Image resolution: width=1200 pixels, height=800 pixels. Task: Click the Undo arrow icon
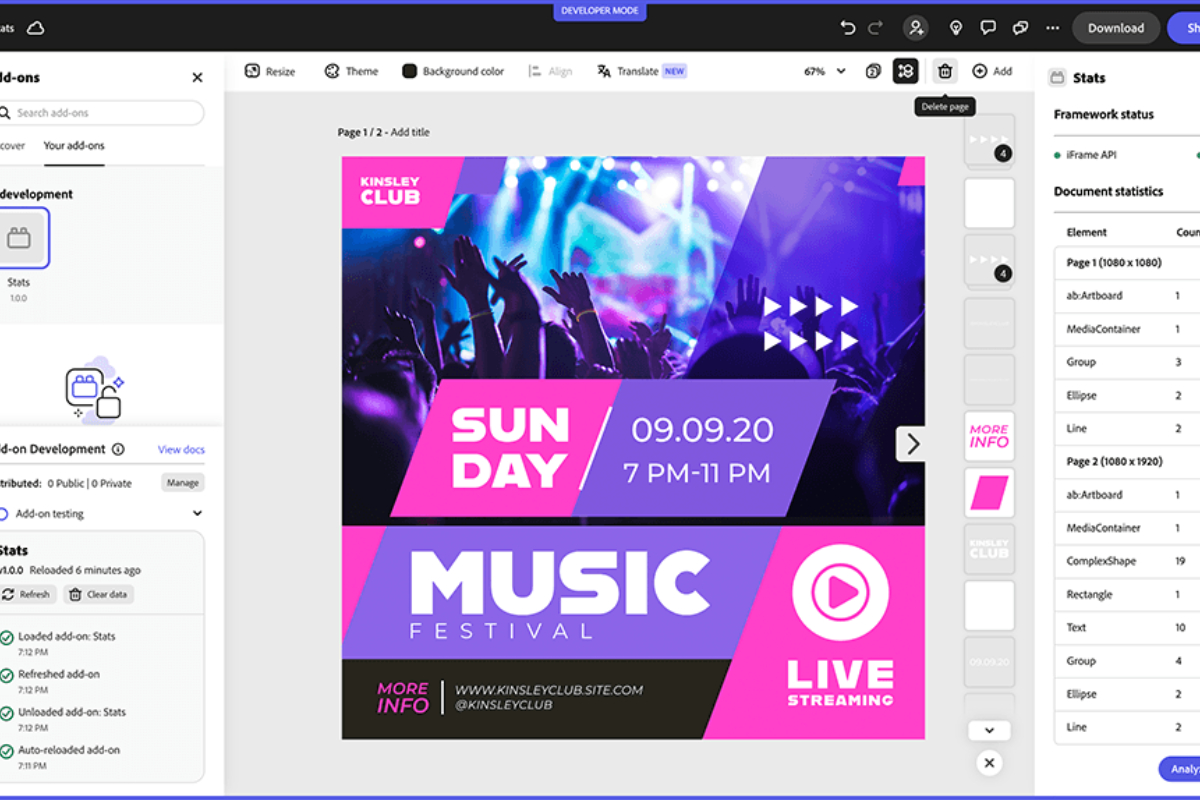pos(848,28)
